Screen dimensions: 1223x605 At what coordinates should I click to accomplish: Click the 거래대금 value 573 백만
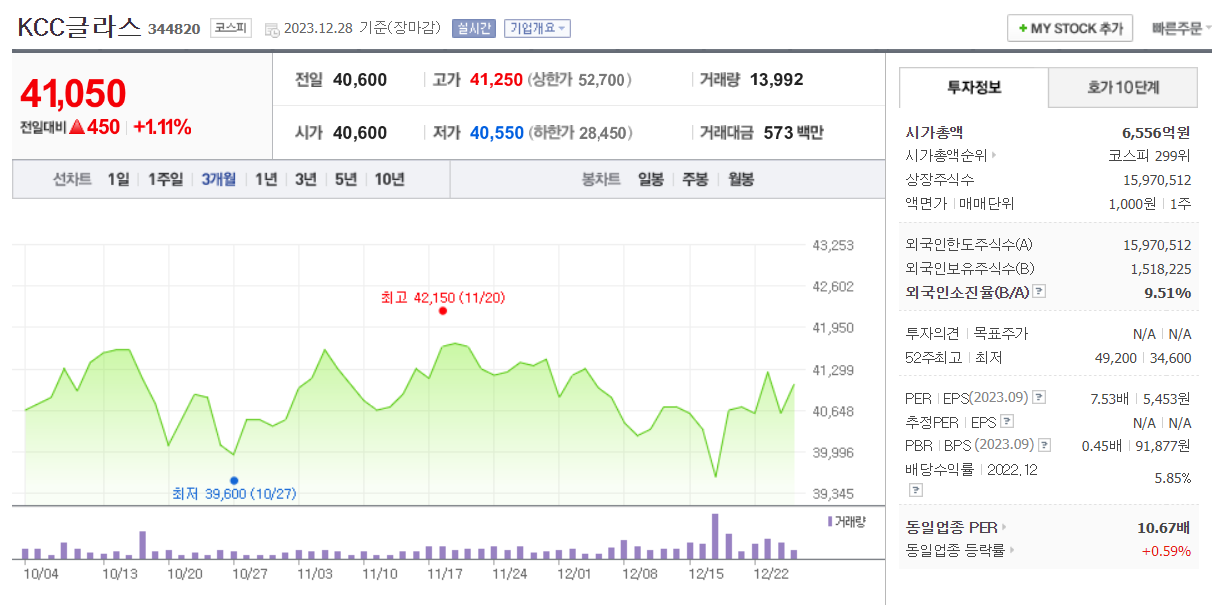(x=793, y=132)
